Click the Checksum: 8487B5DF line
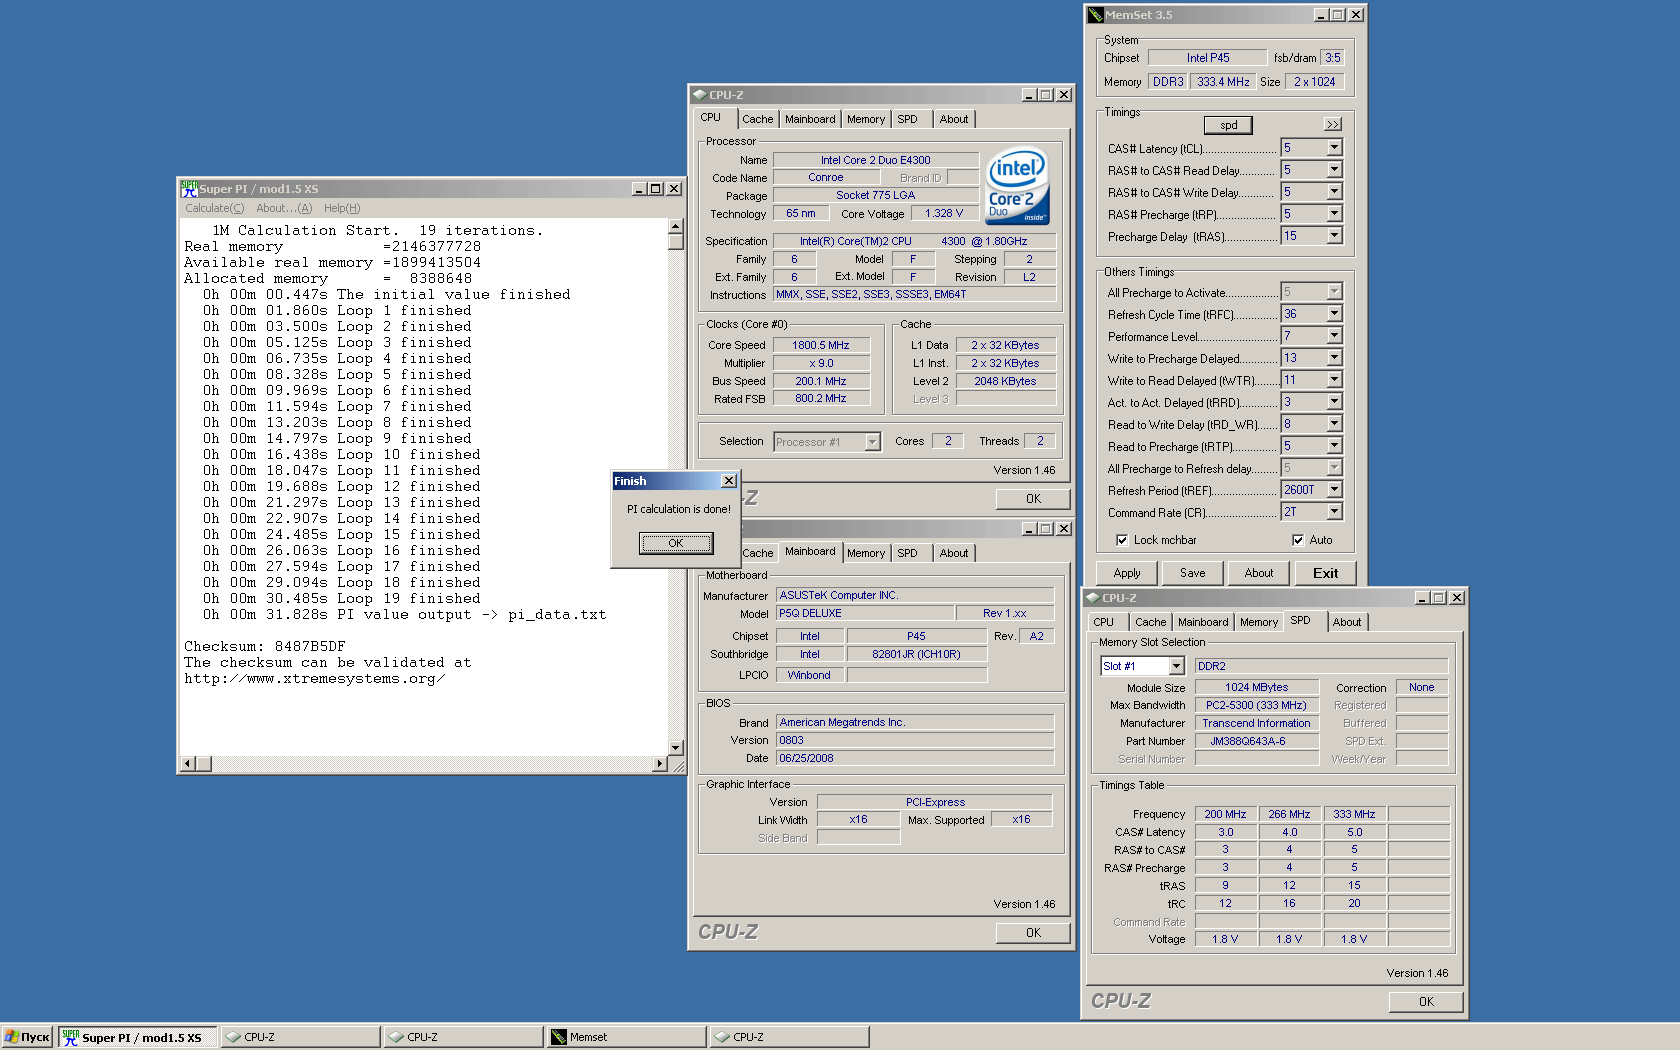The width and height of the screenshot is (1680, 1050). (x=265, y=647)
